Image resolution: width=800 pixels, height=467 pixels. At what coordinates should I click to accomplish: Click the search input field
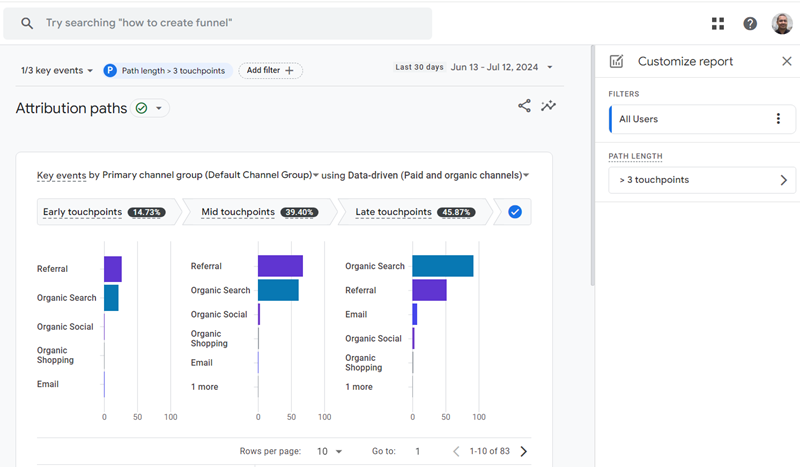tap(217, 23)
